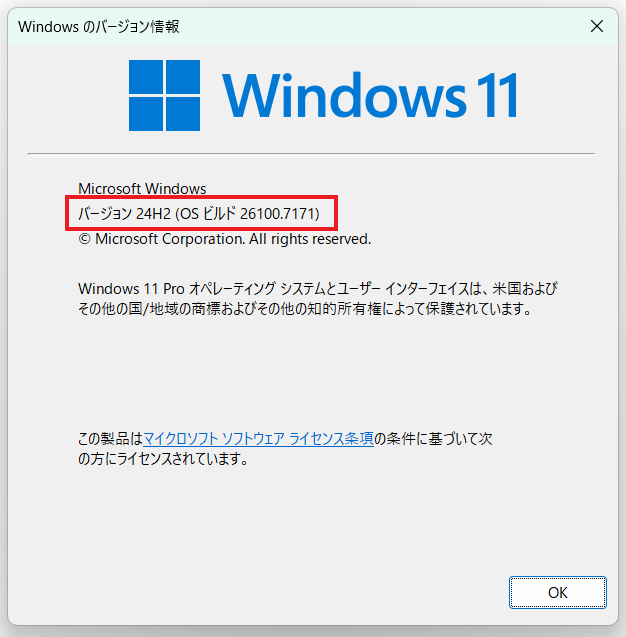This screenshot has width=626, height=637.
Task: Click the text "の条件に基づいて次" after link
Action: tap(433, 438)
